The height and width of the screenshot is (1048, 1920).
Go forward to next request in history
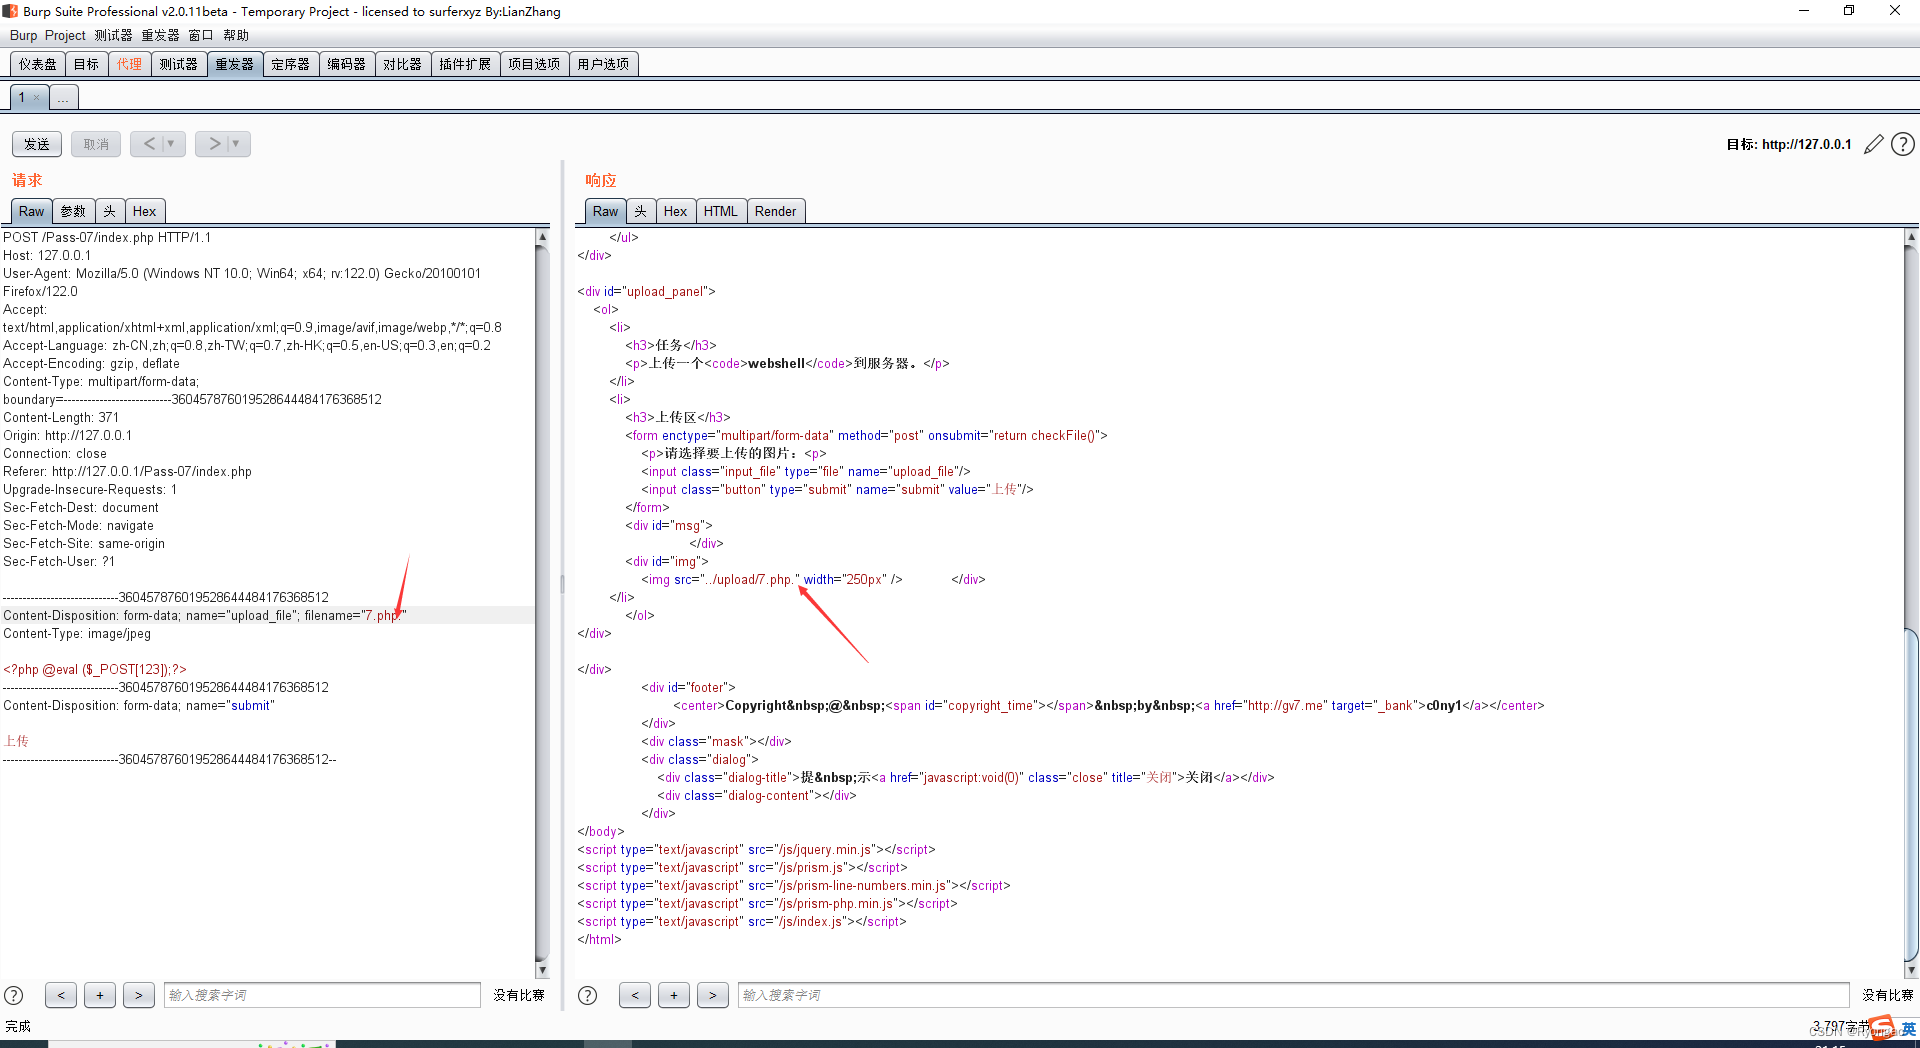click(x=213, y=144)
